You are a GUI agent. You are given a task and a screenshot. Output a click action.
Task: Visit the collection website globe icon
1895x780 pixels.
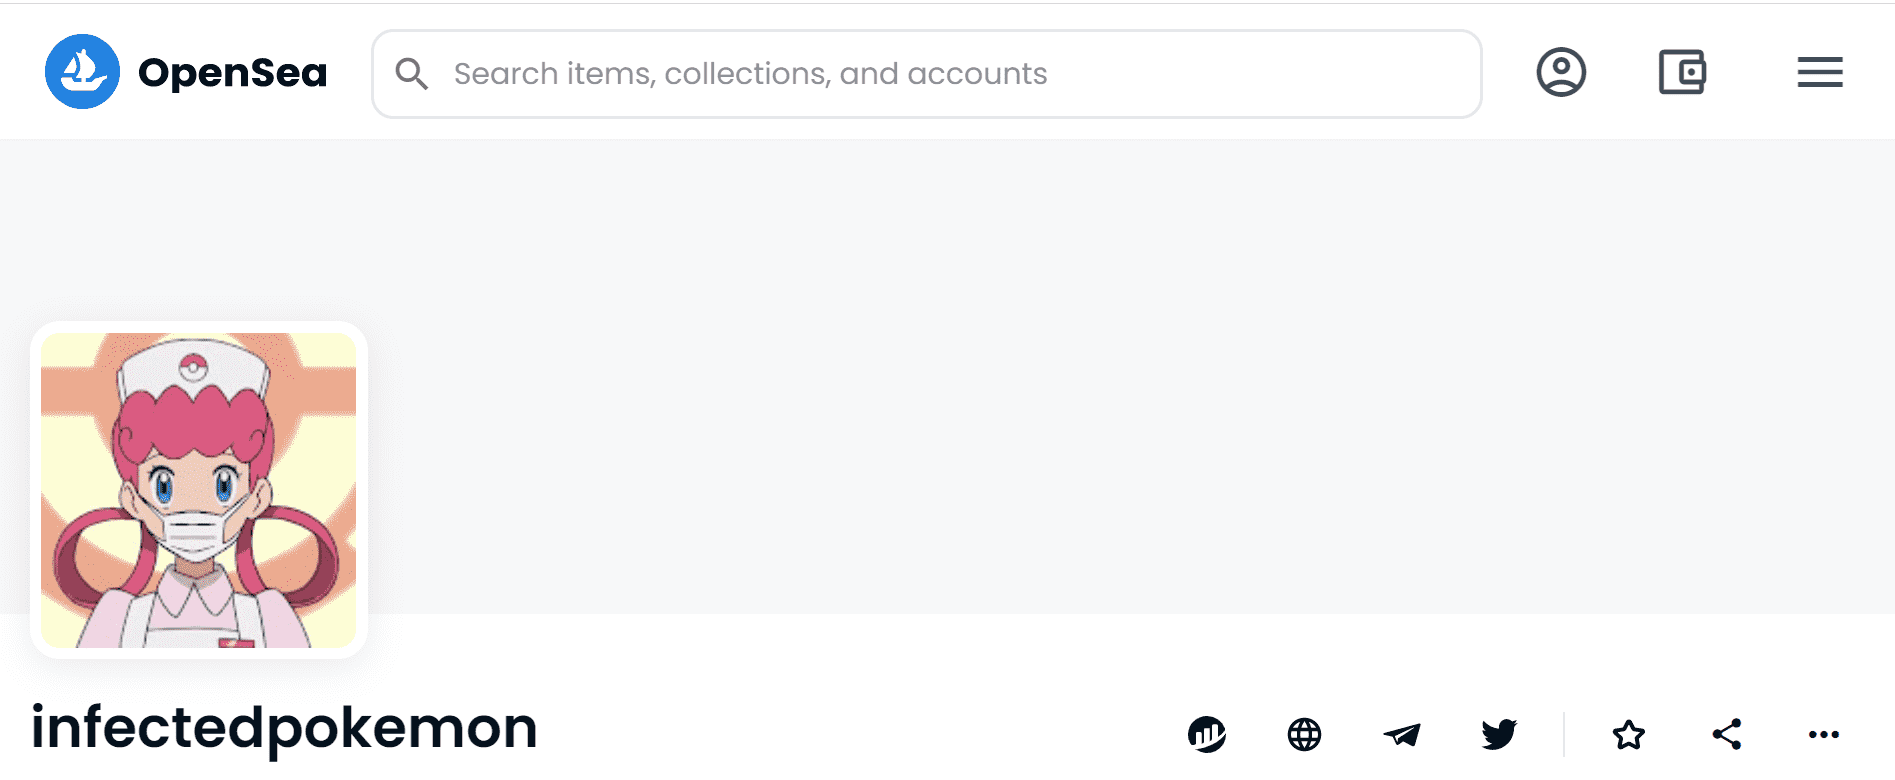tap(1304, 735)
